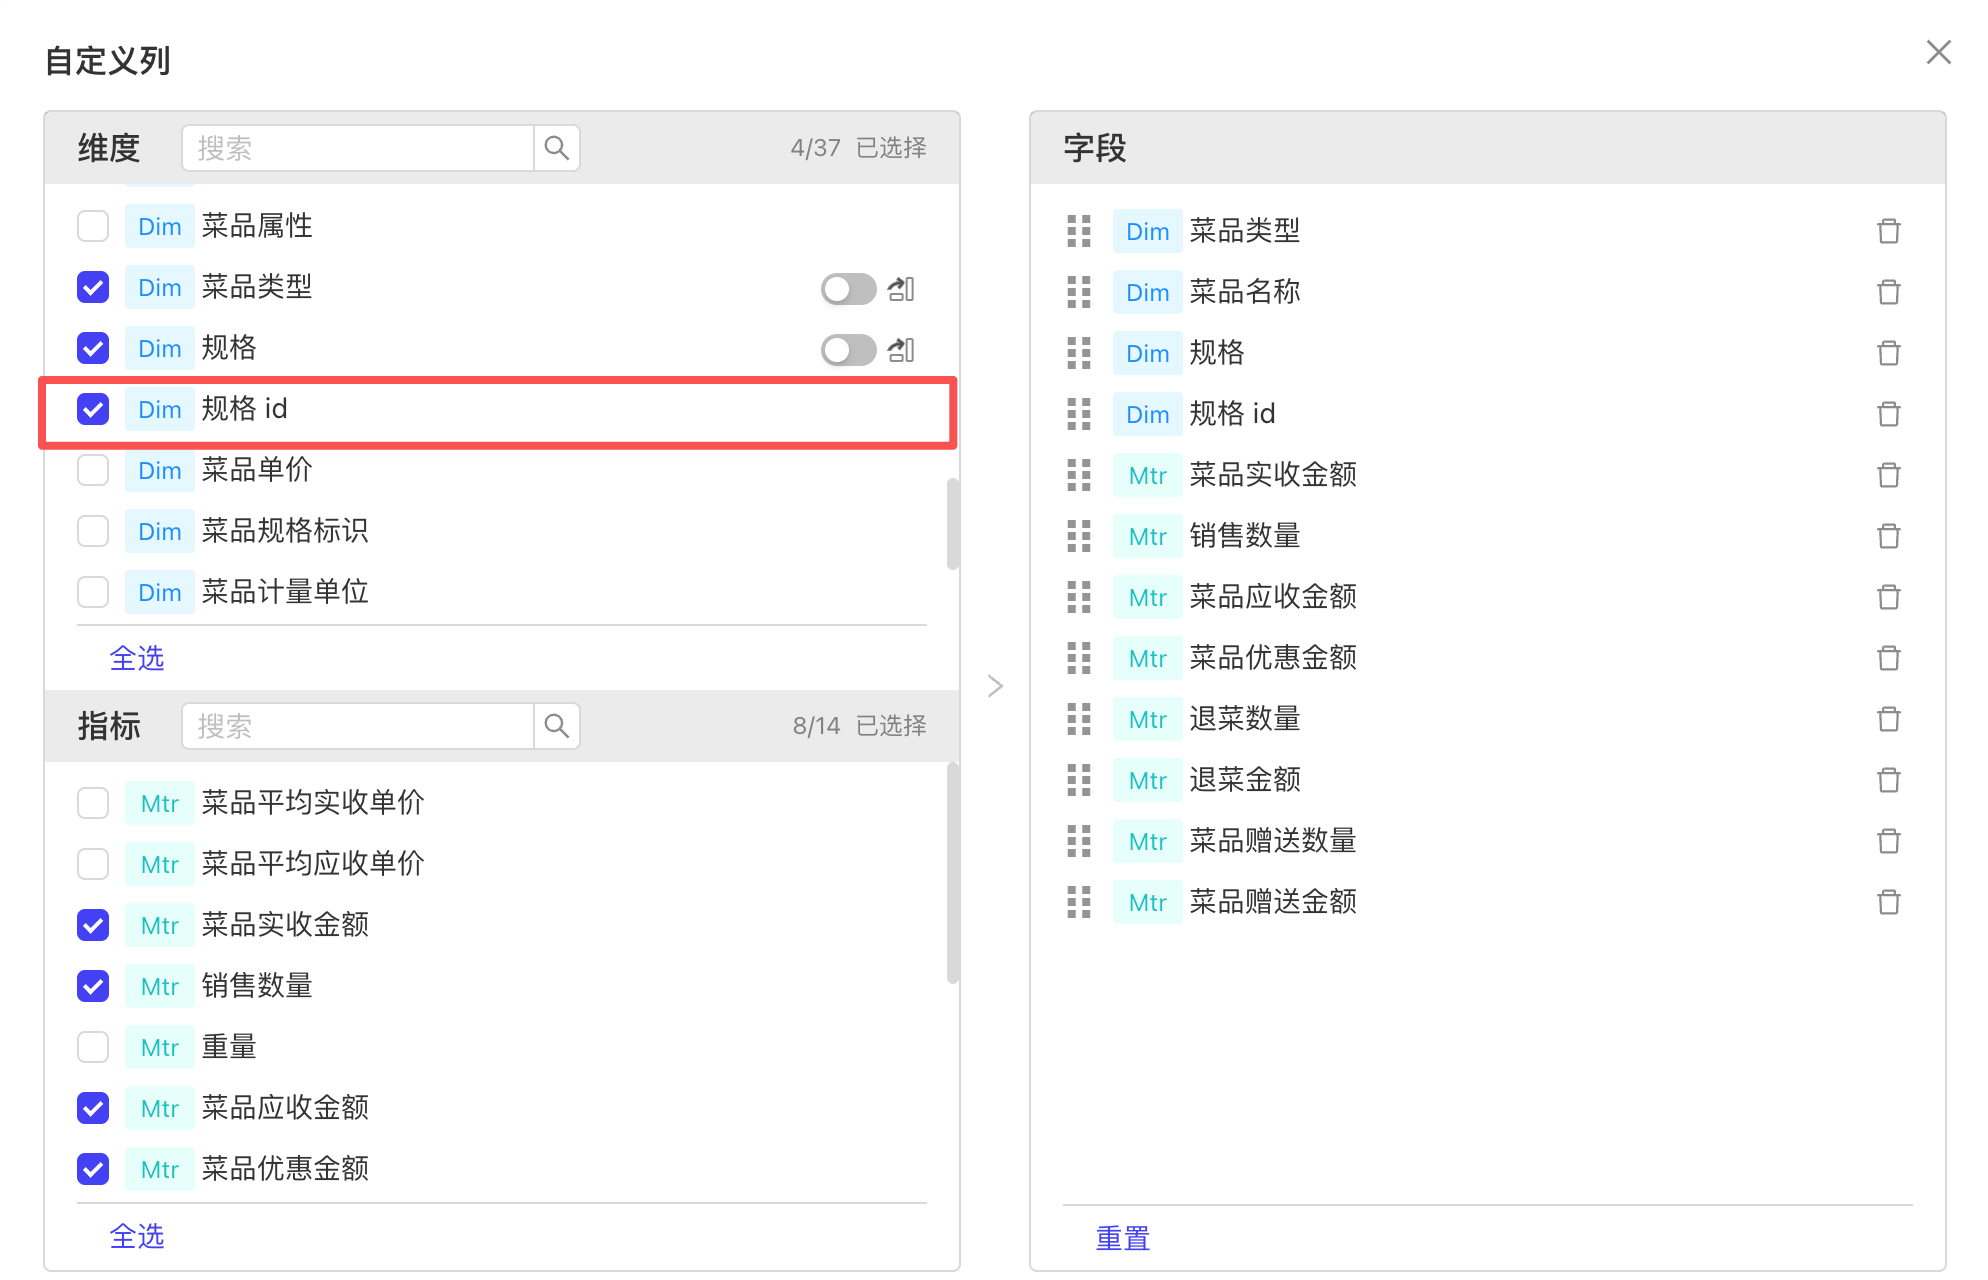Image resolution: width=1988 pixels, height=1280 pixels.
Task: Delete 菜品赠送金额 field with trash icon
Action: [1888, 902]
